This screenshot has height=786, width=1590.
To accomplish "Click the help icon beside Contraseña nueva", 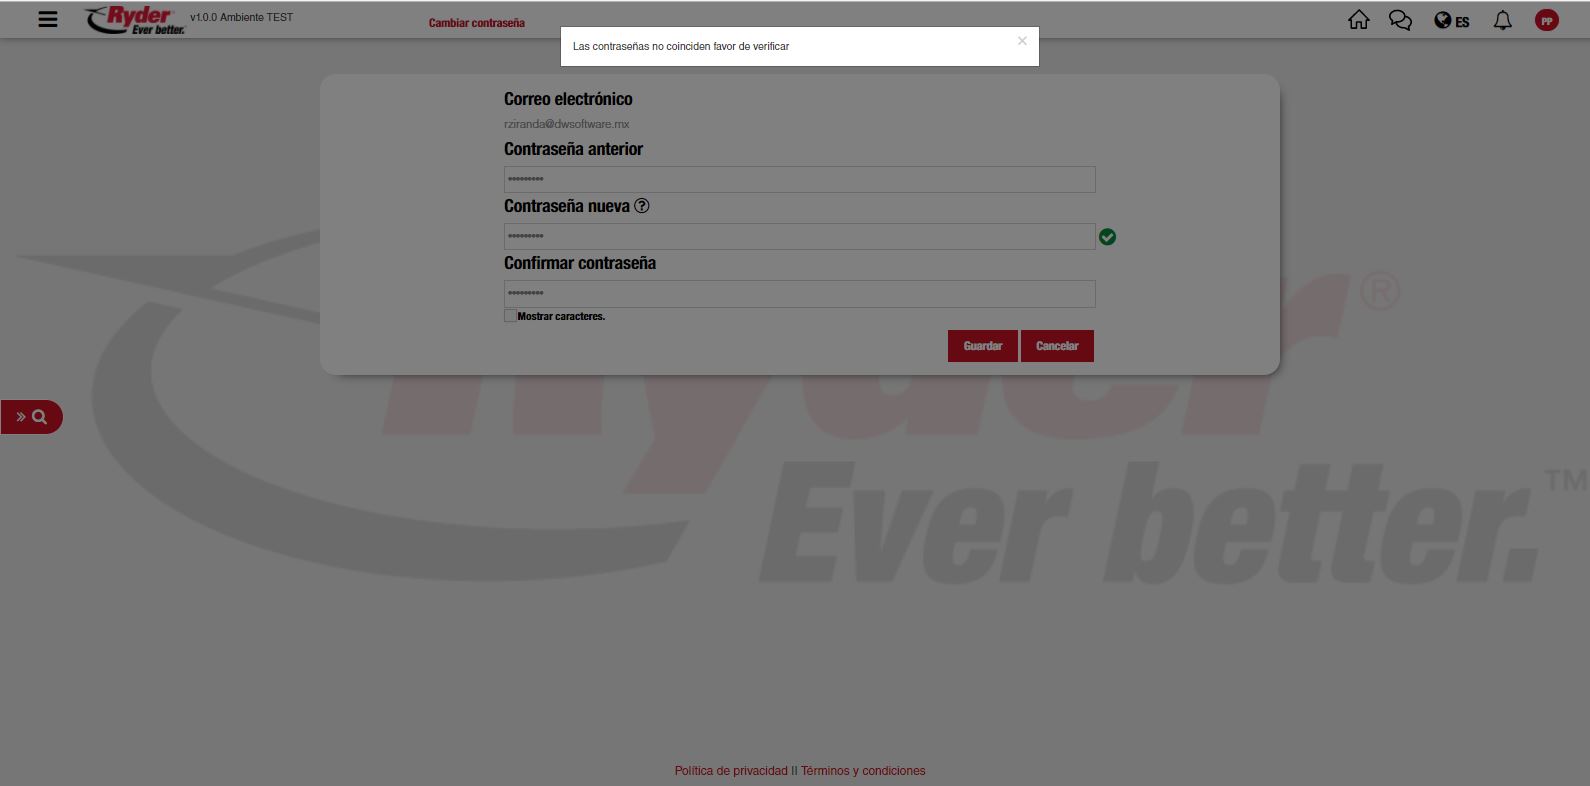I will click(642, 206).
